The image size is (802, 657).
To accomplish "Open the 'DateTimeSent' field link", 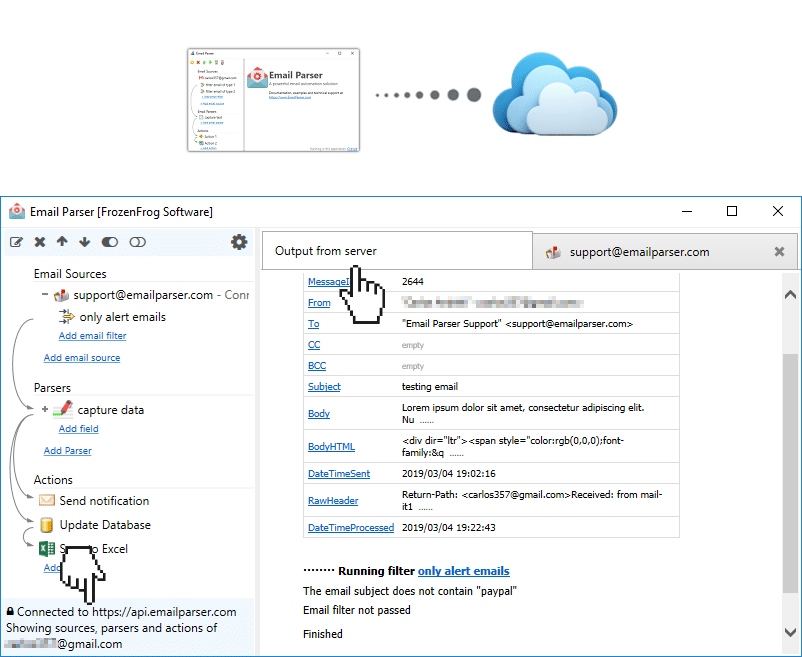I will click(339, 473).
